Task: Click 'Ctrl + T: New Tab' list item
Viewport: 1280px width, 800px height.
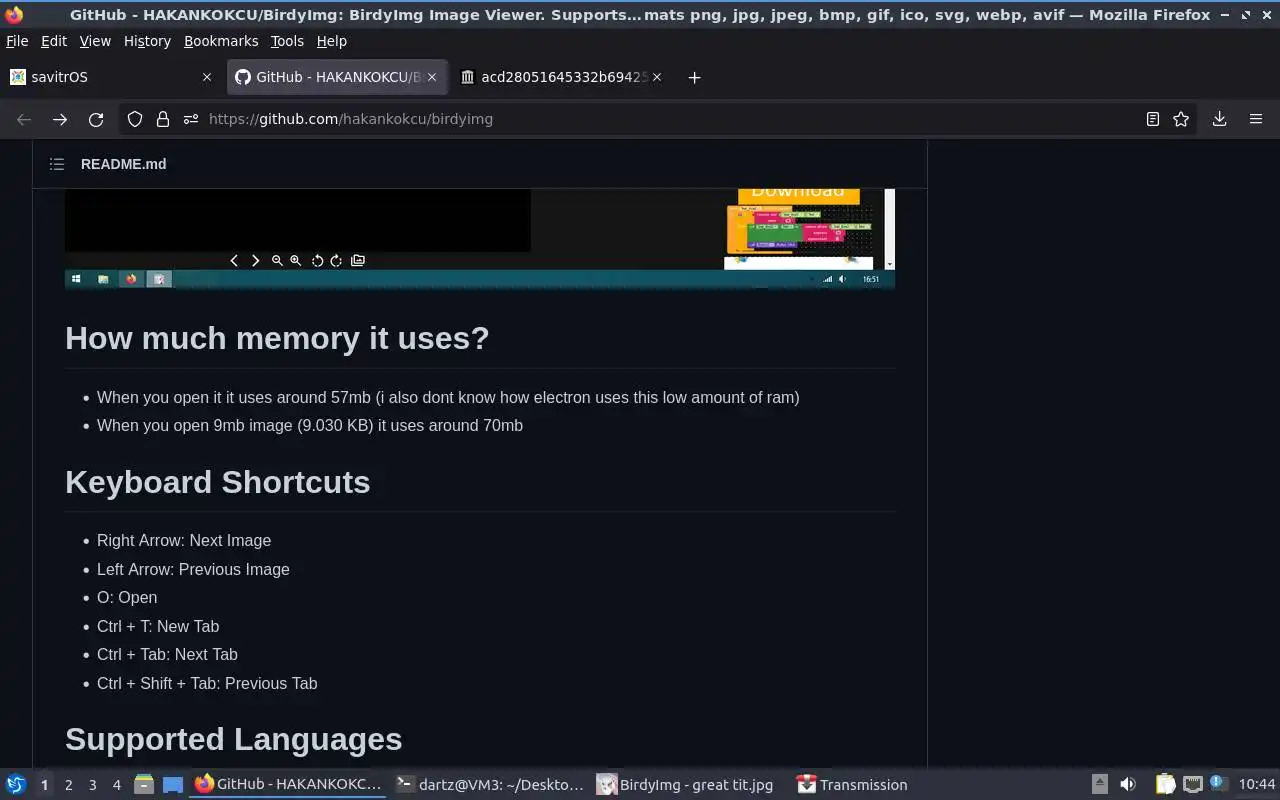Action: coord(158,626)
